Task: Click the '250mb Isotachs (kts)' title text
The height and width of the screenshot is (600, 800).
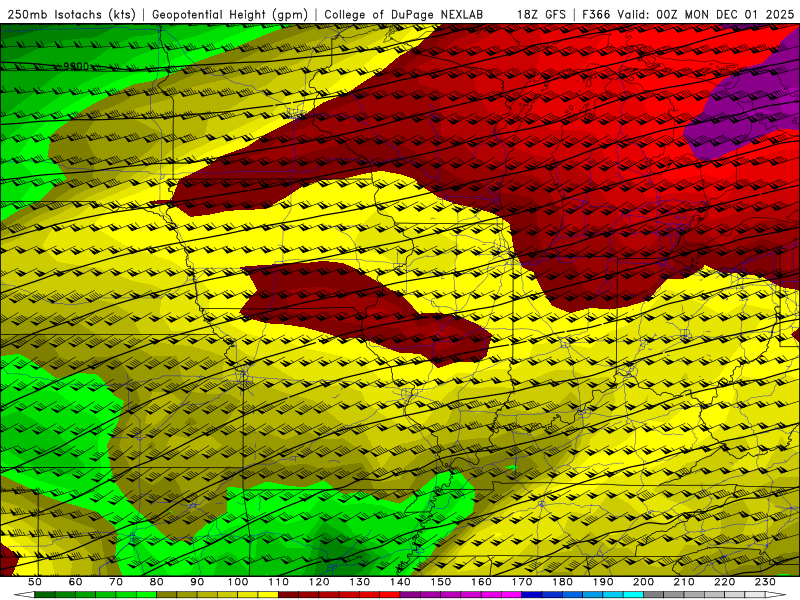Action: [x=71, y=15]
